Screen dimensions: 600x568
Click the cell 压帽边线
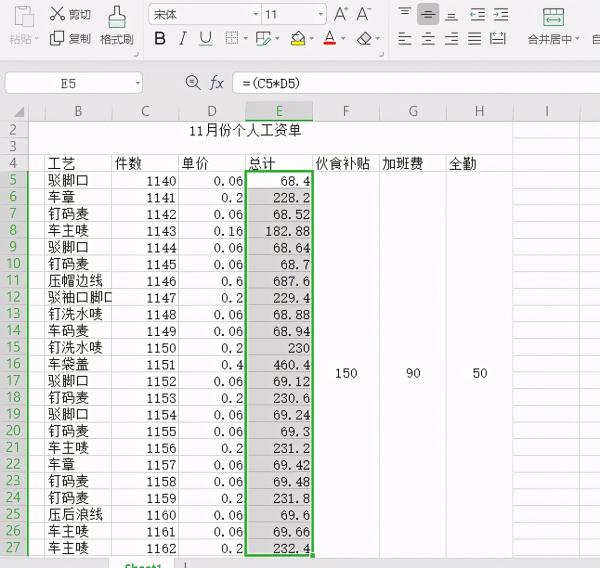tap(78, 281)
